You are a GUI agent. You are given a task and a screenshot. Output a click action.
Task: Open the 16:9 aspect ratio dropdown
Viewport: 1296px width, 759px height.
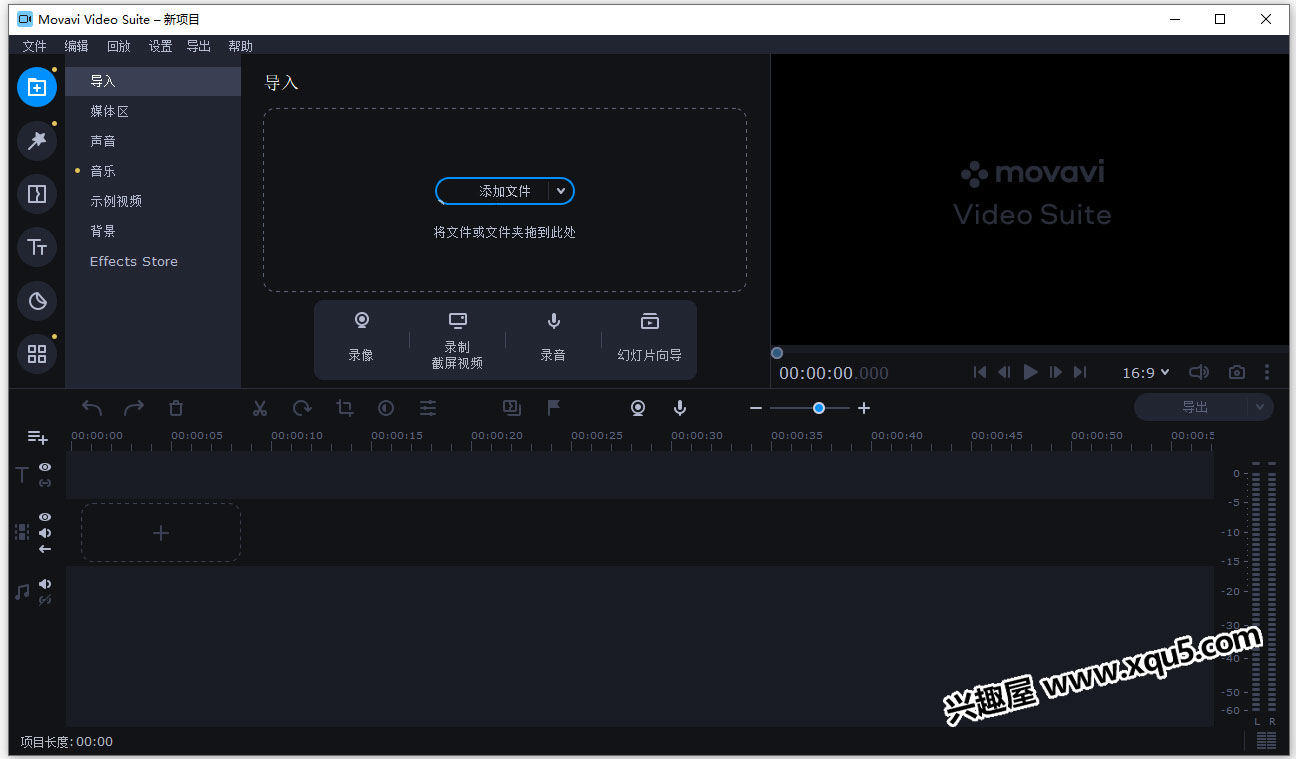coord(1145,373)
